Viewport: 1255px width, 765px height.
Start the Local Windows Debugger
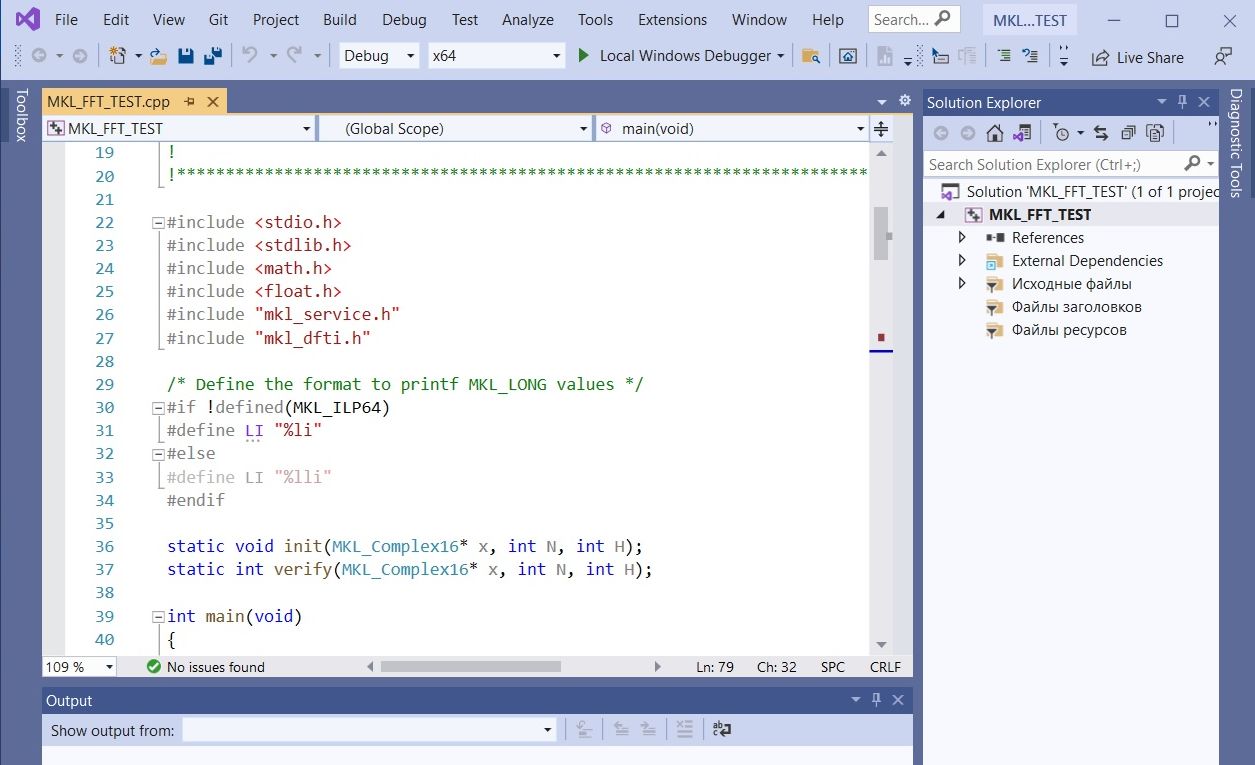[680, 56]
